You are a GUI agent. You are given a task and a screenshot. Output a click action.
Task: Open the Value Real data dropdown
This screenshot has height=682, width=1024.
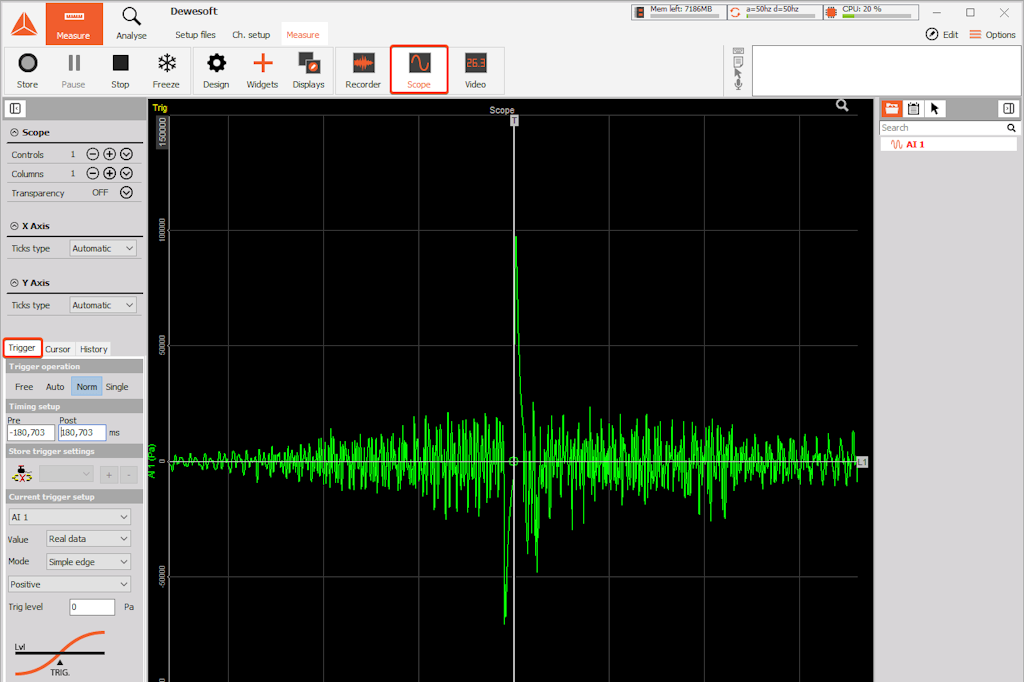(88, 539)
